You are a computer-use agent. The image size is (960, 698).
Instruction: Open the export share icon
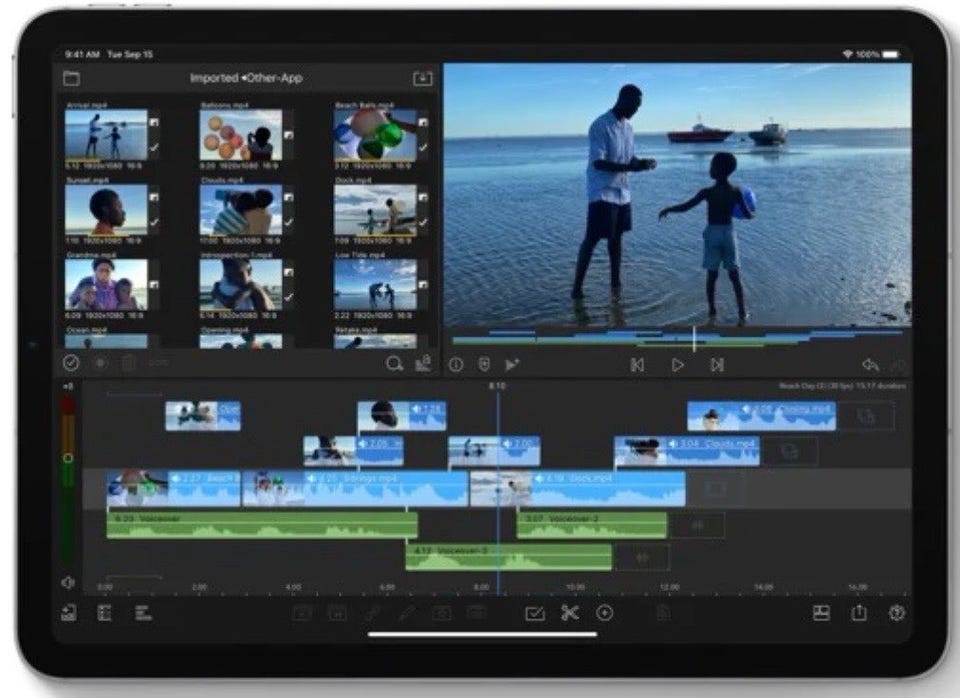coord(858,613)
